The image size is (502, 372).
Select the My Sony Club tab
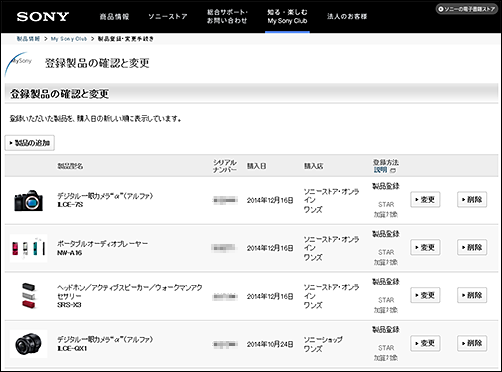pyautogui.click(x=287, y=16)
